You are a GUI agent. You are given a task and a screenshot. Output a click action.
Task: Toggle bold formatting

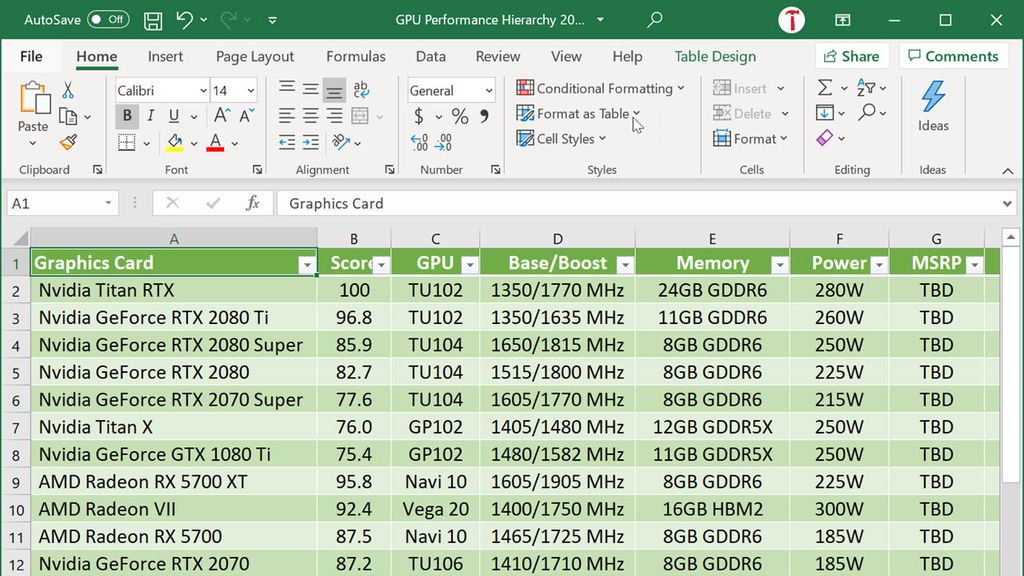(127, 115)
